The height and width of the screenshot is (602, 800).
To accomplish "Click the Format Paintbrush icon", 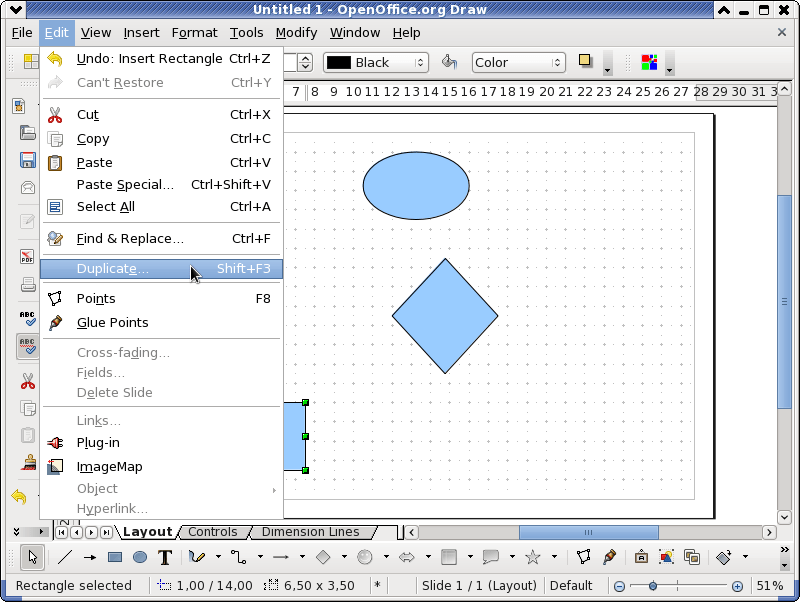I will pyautogui.click(x=28, y=462).
